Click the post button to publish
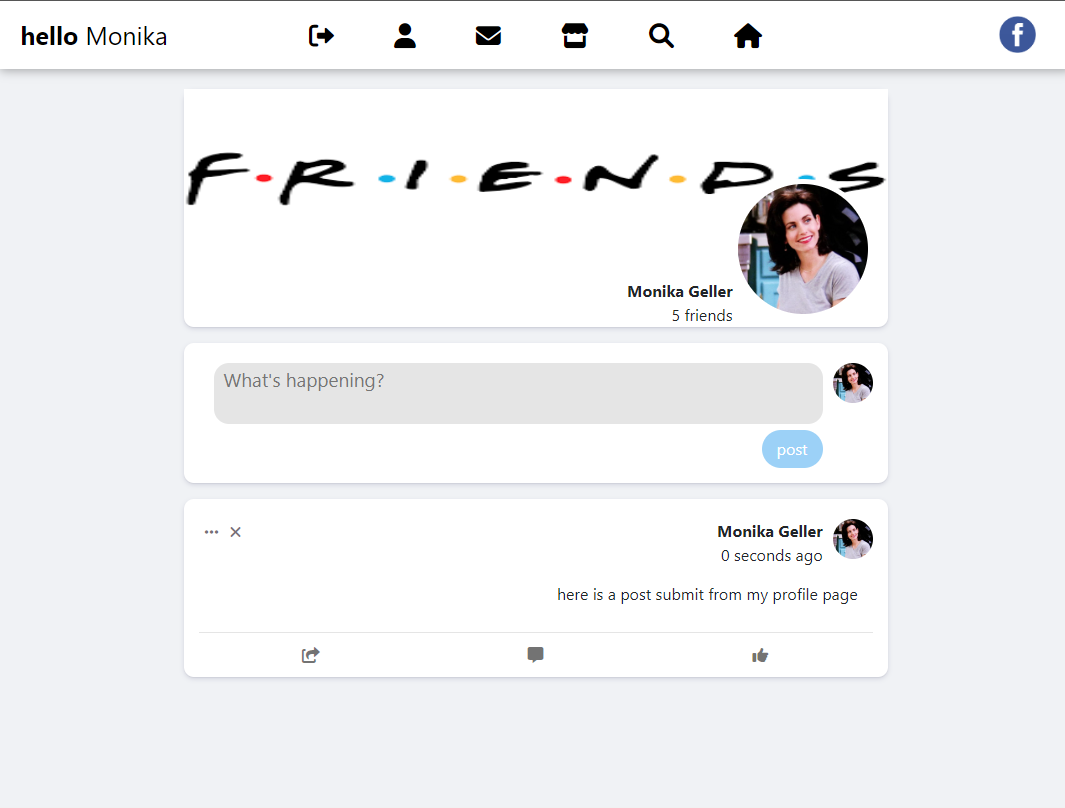This screenshot has width=1065, height=808. (792, 449)
